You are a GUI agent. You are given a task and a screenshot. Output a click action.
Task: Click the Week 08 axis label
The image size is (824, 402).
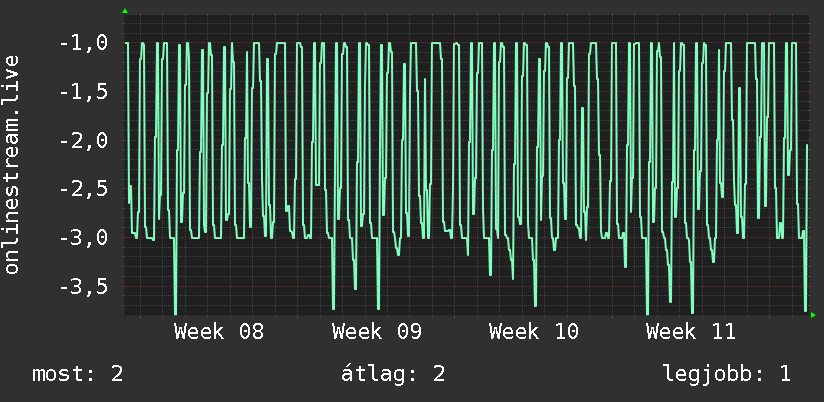219,332
